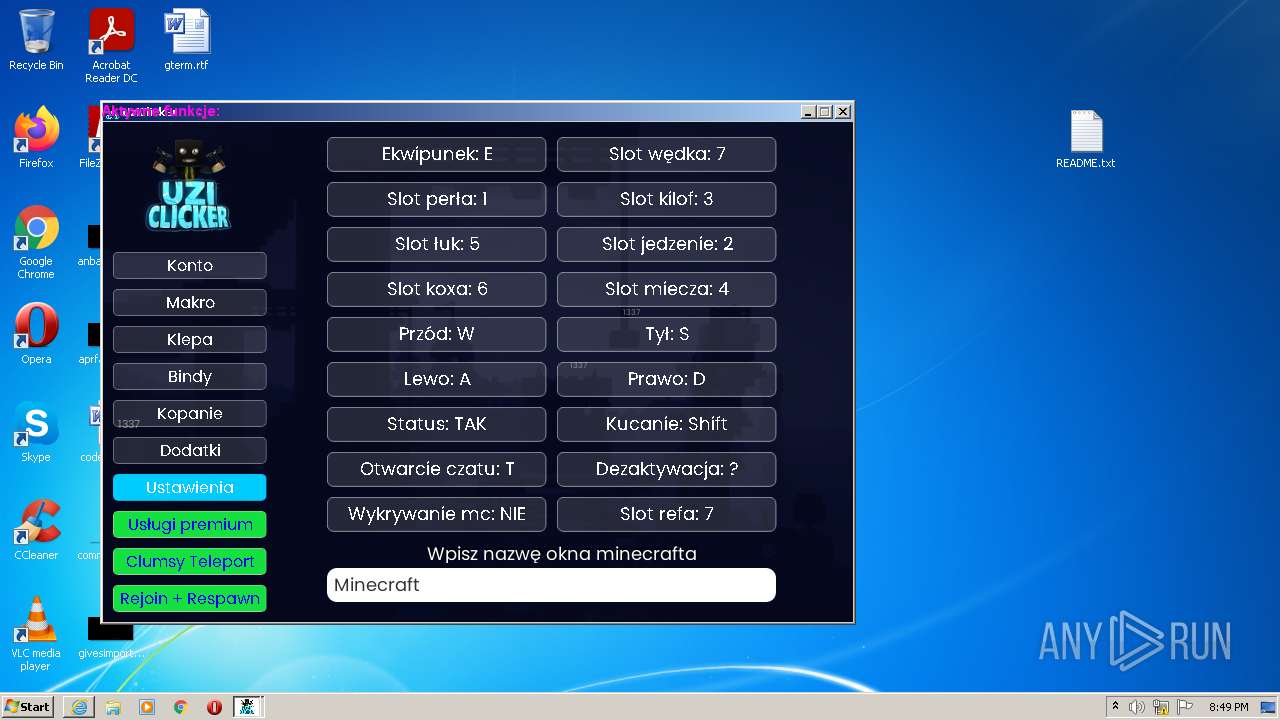Select the highlighted Ustawienia tab

click(190, 487)
